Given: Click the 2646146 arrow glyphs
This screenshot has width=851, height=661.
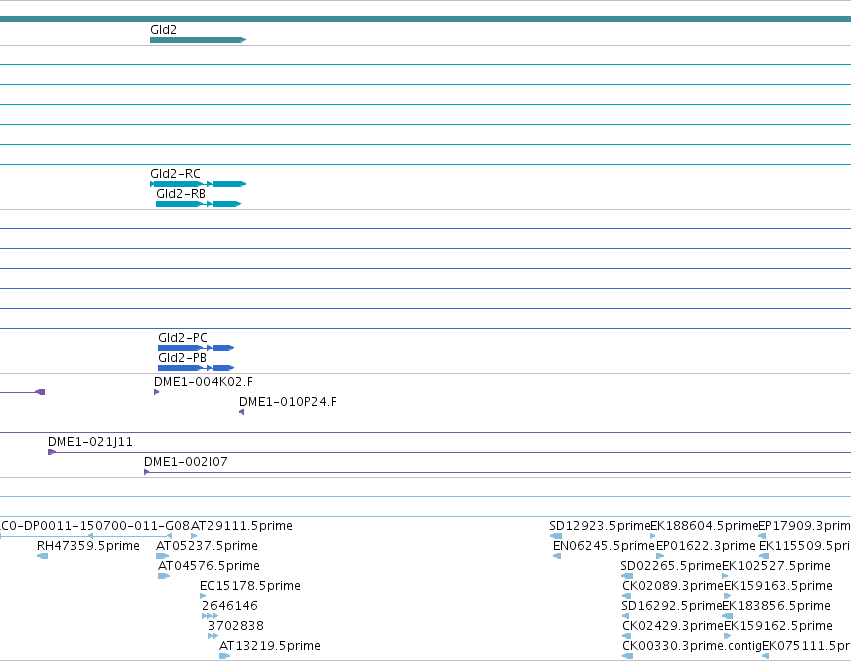Looking at the screenshot, I should click(x=210, y=616).
